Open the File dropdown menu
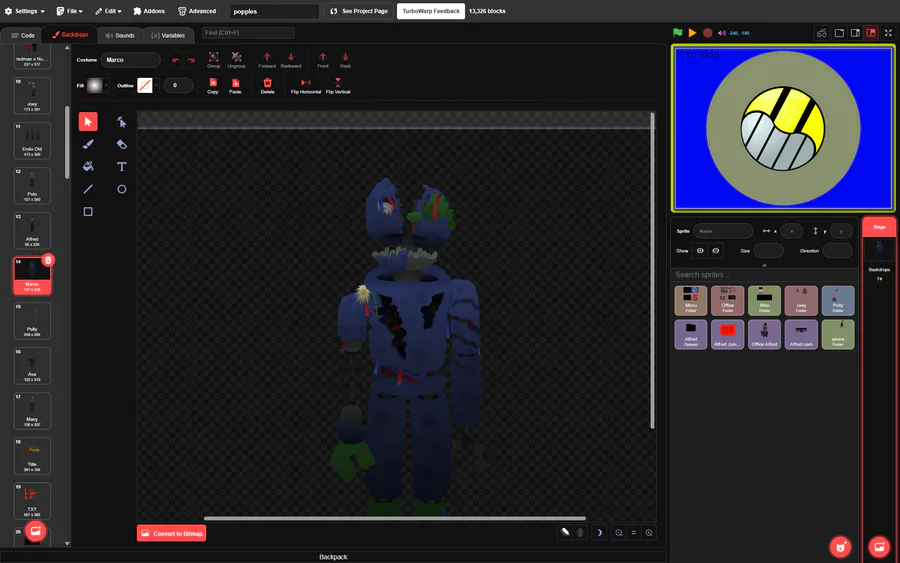 (x=69, y=11)
